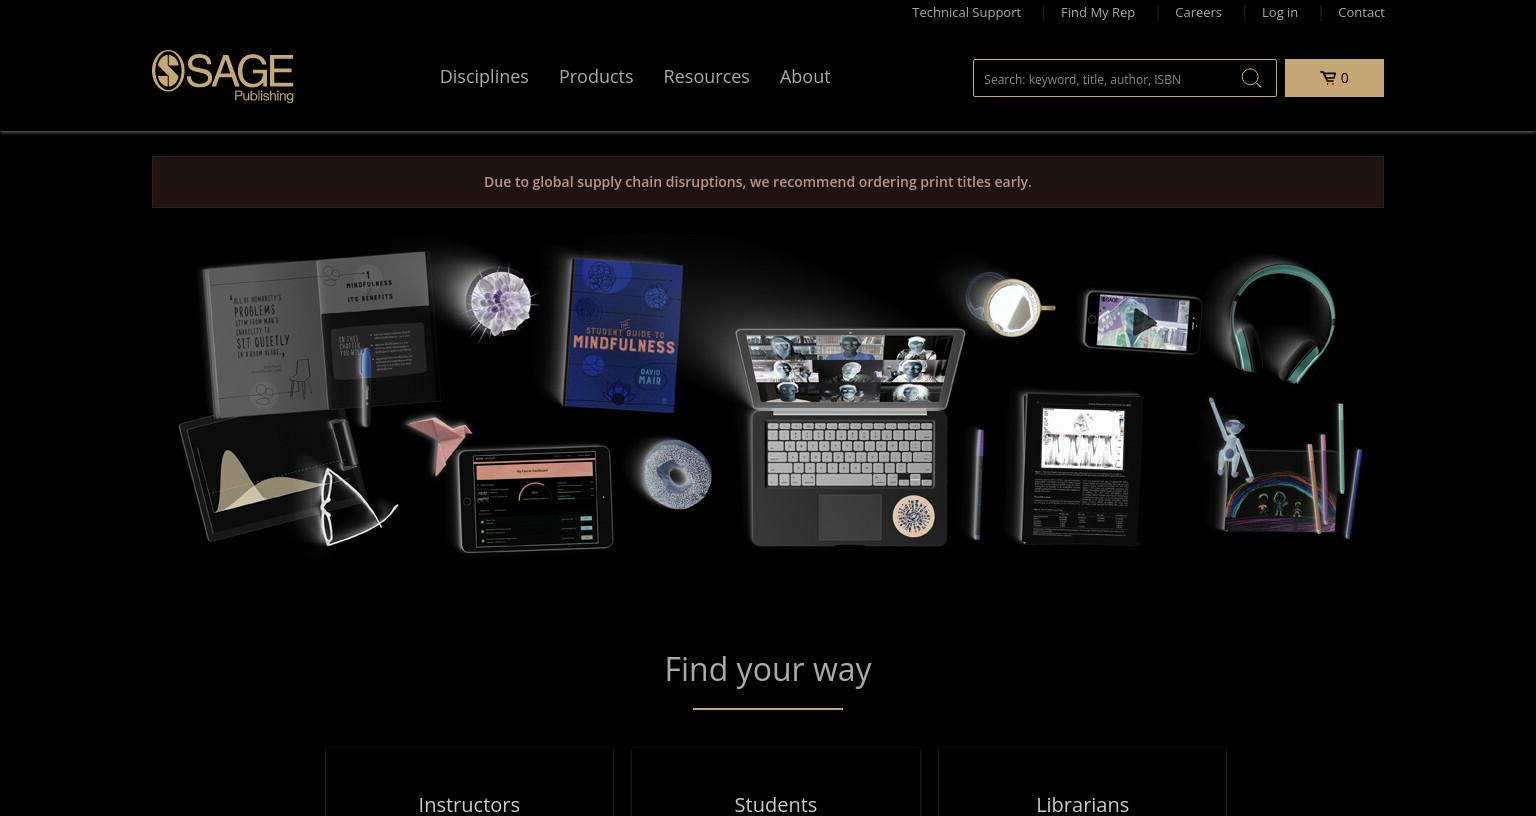Click the Find My Rep link
Image resolution: width=1536 pixels, height=816 pixels.
(x=1098, y=12)
